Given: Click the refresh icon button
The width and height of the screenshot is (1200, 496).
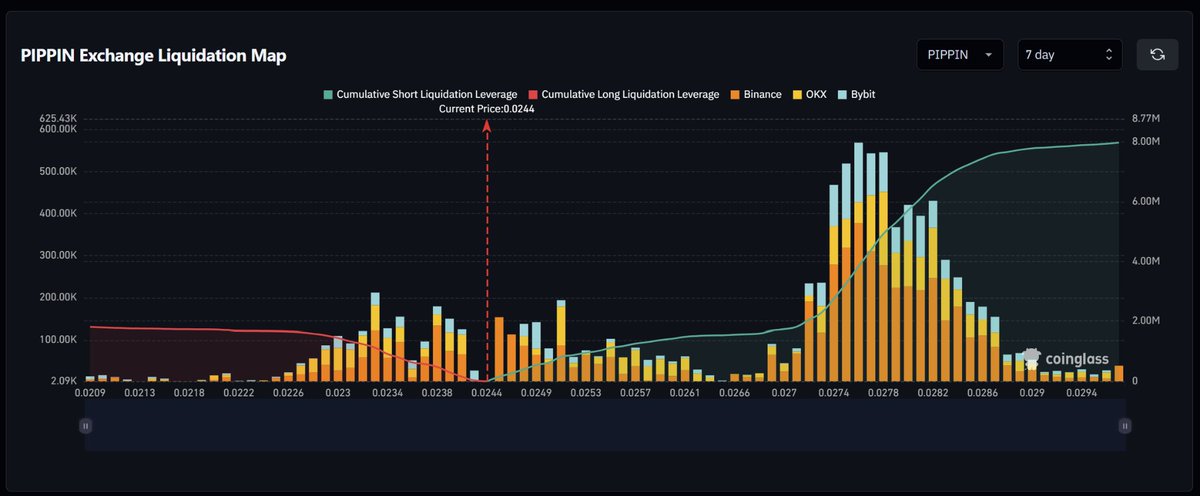Looking at the screenshot, I should tap(1157, 54).
